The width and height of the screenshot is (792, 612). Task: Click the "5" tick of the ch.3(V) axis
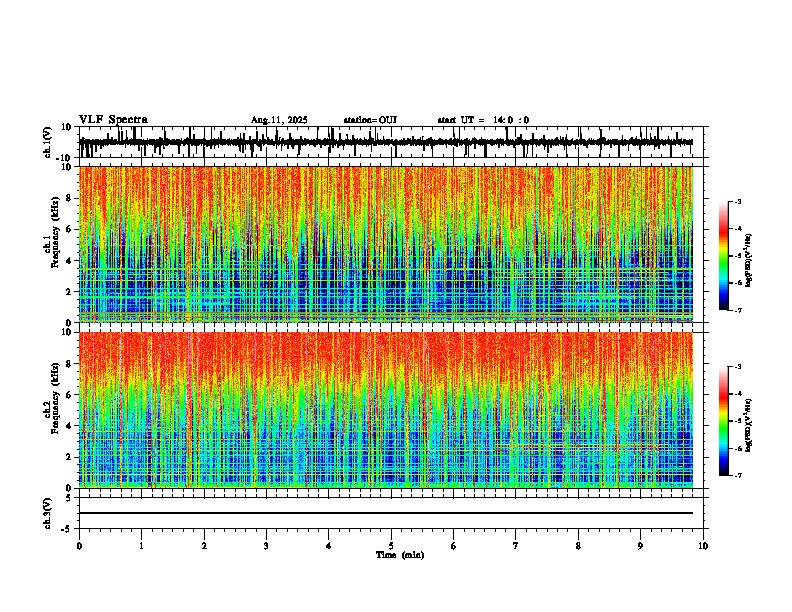pyautogui.click(x=69, y=497)
